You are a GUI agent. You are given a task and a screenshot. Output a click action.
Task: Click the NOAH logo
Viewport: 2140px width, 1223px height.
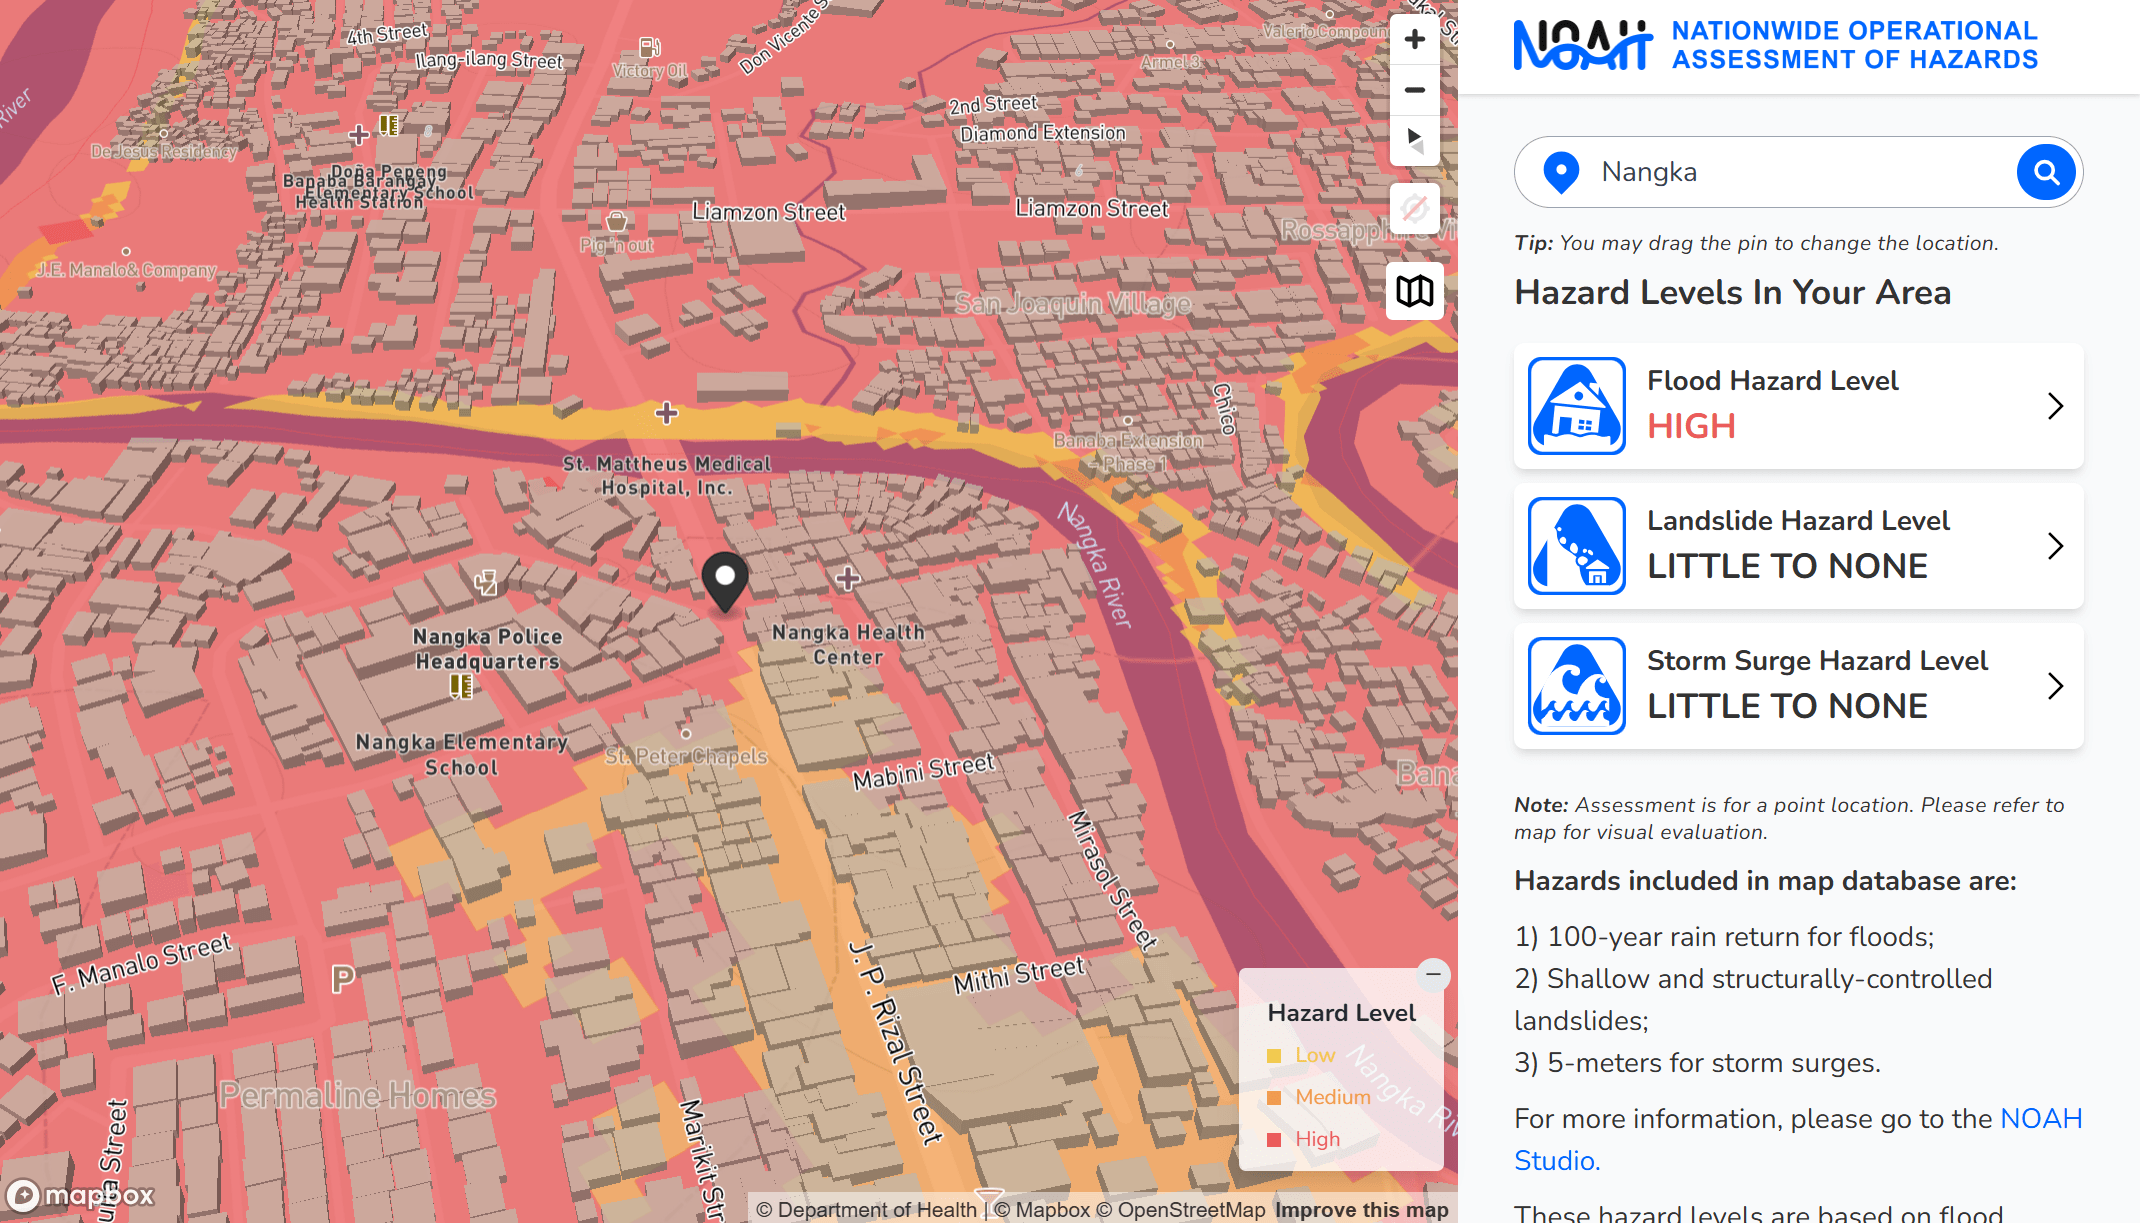pos(1578,45)
